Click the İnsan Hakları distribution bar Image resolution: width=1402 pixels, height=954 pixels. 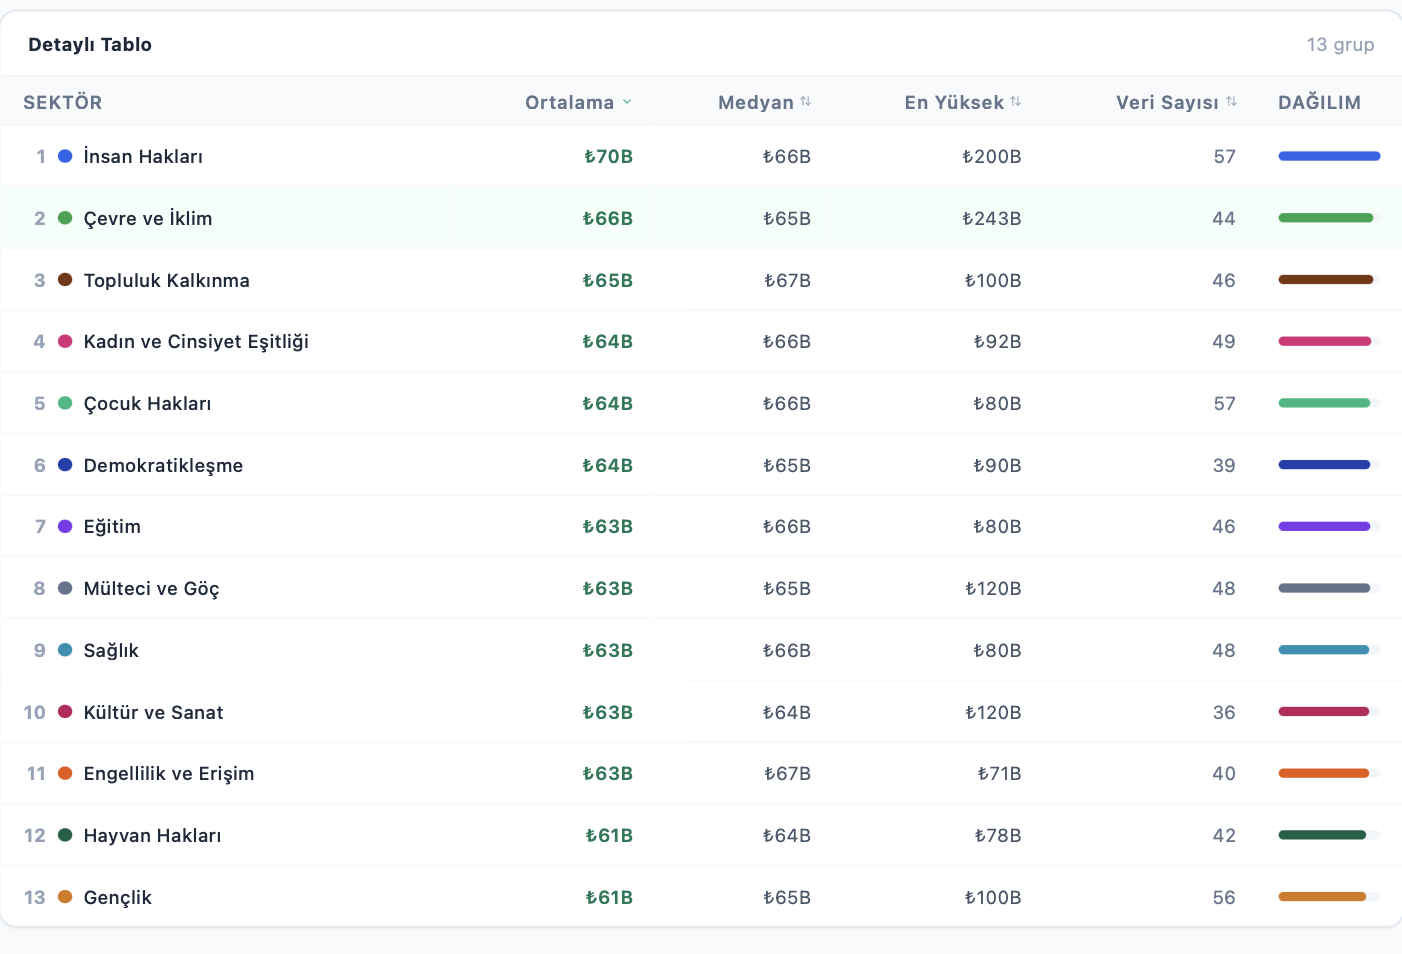click(1329, 156)
